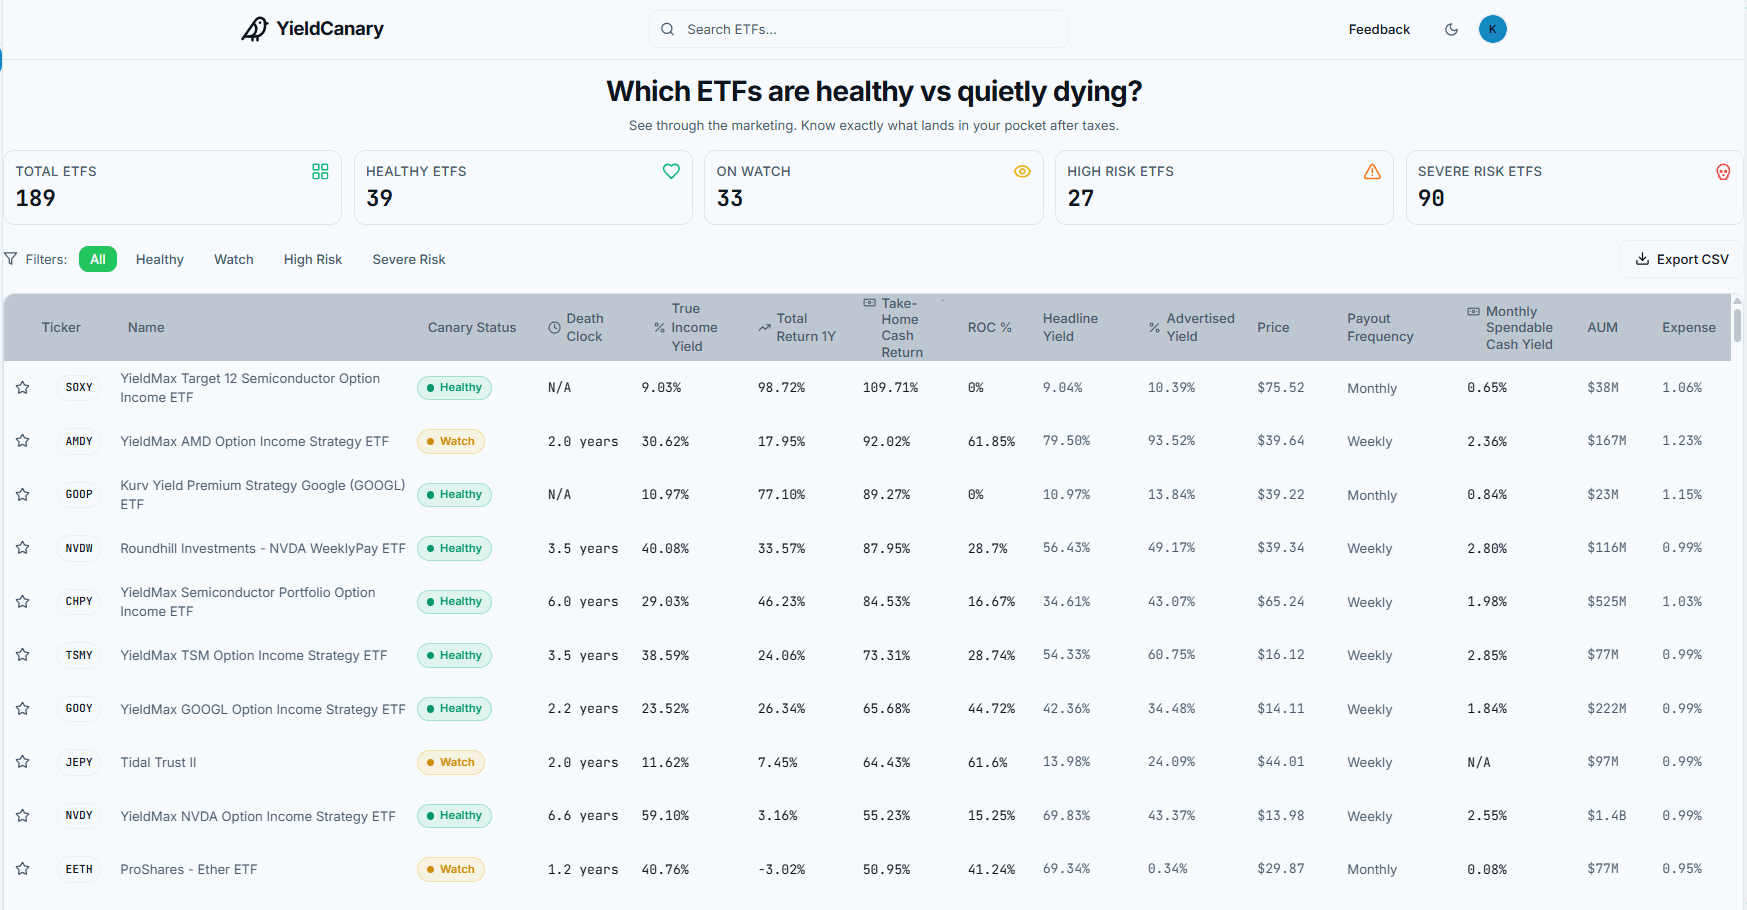Click the Healthy ETFs heart icon

[x=671, y=171]
